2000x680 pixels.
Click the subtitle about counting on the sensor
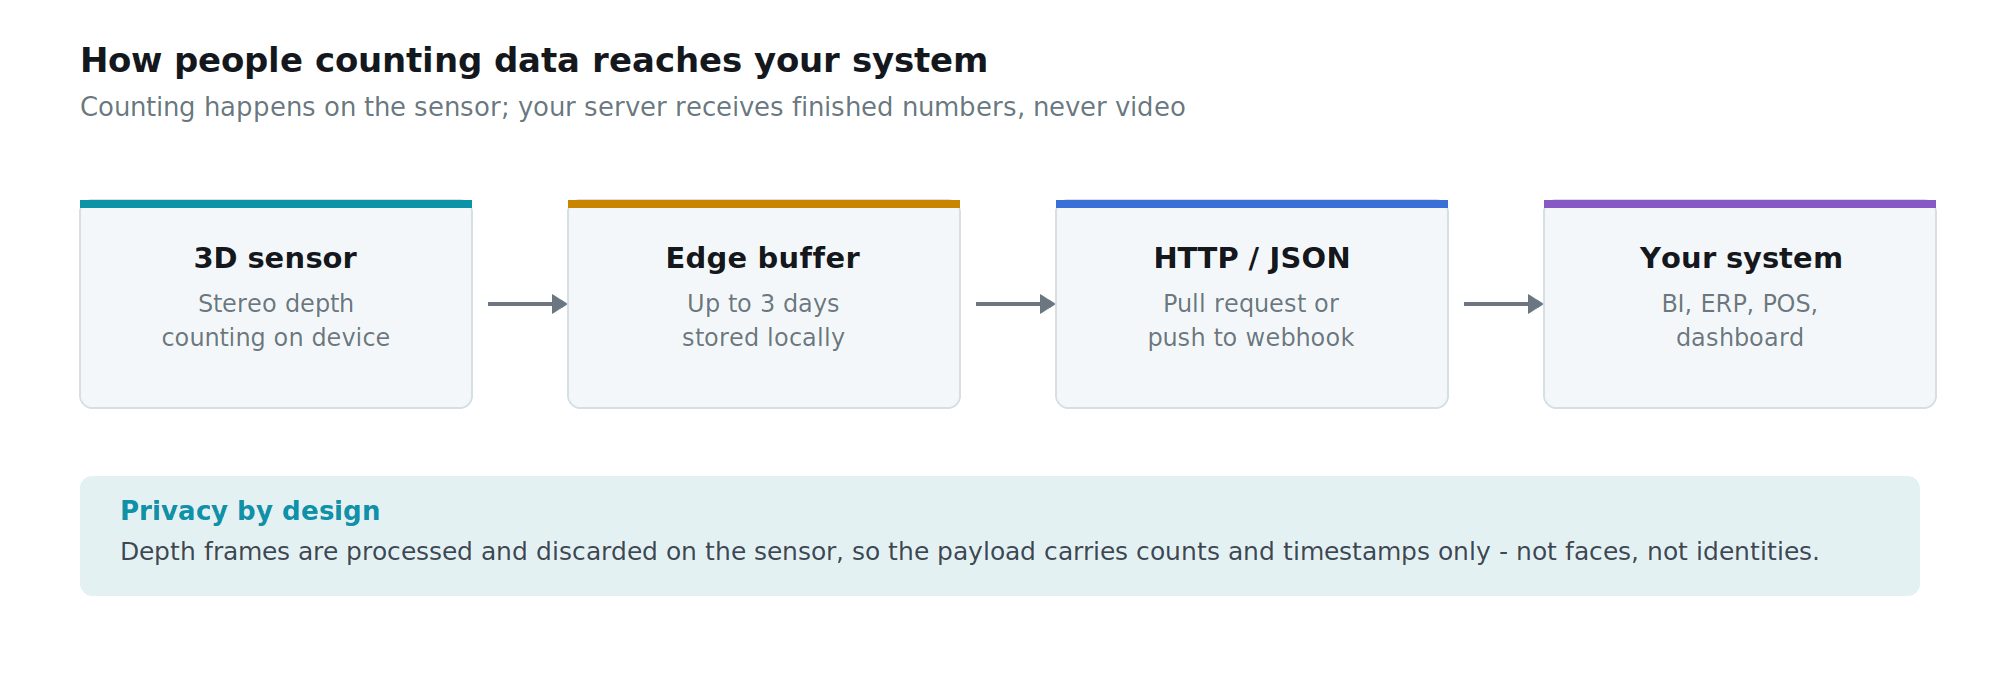632,107
